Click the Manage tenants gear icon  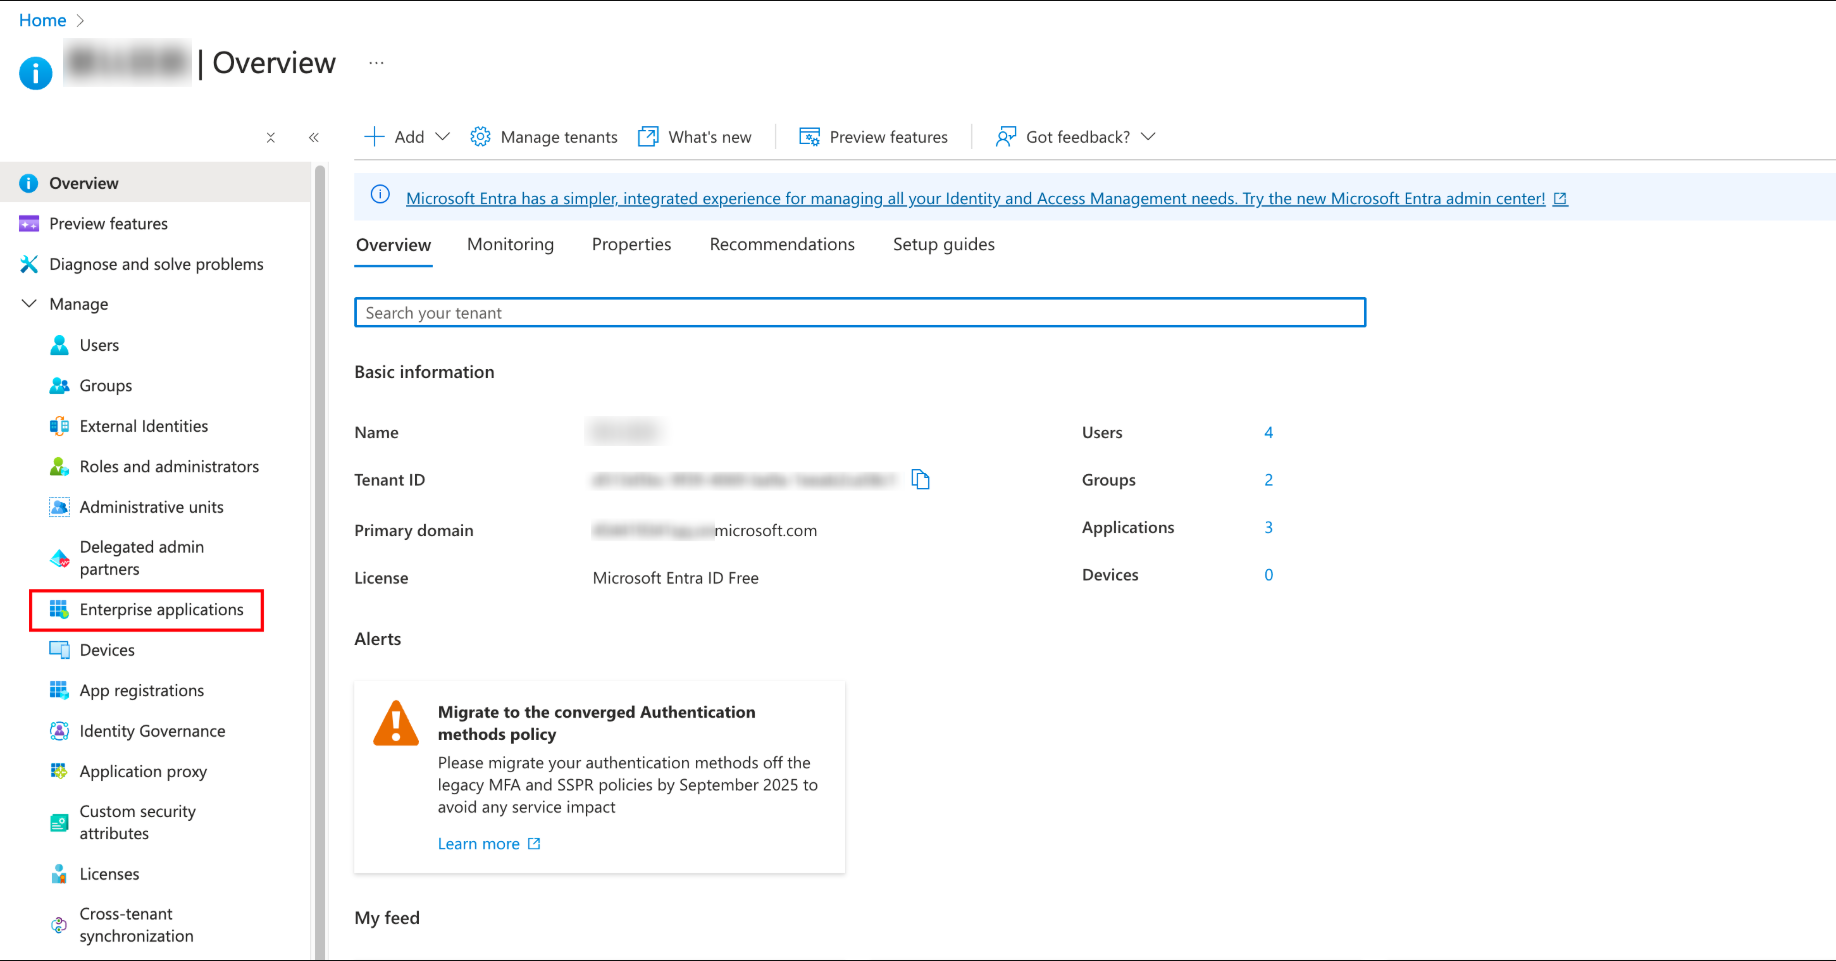480,137
